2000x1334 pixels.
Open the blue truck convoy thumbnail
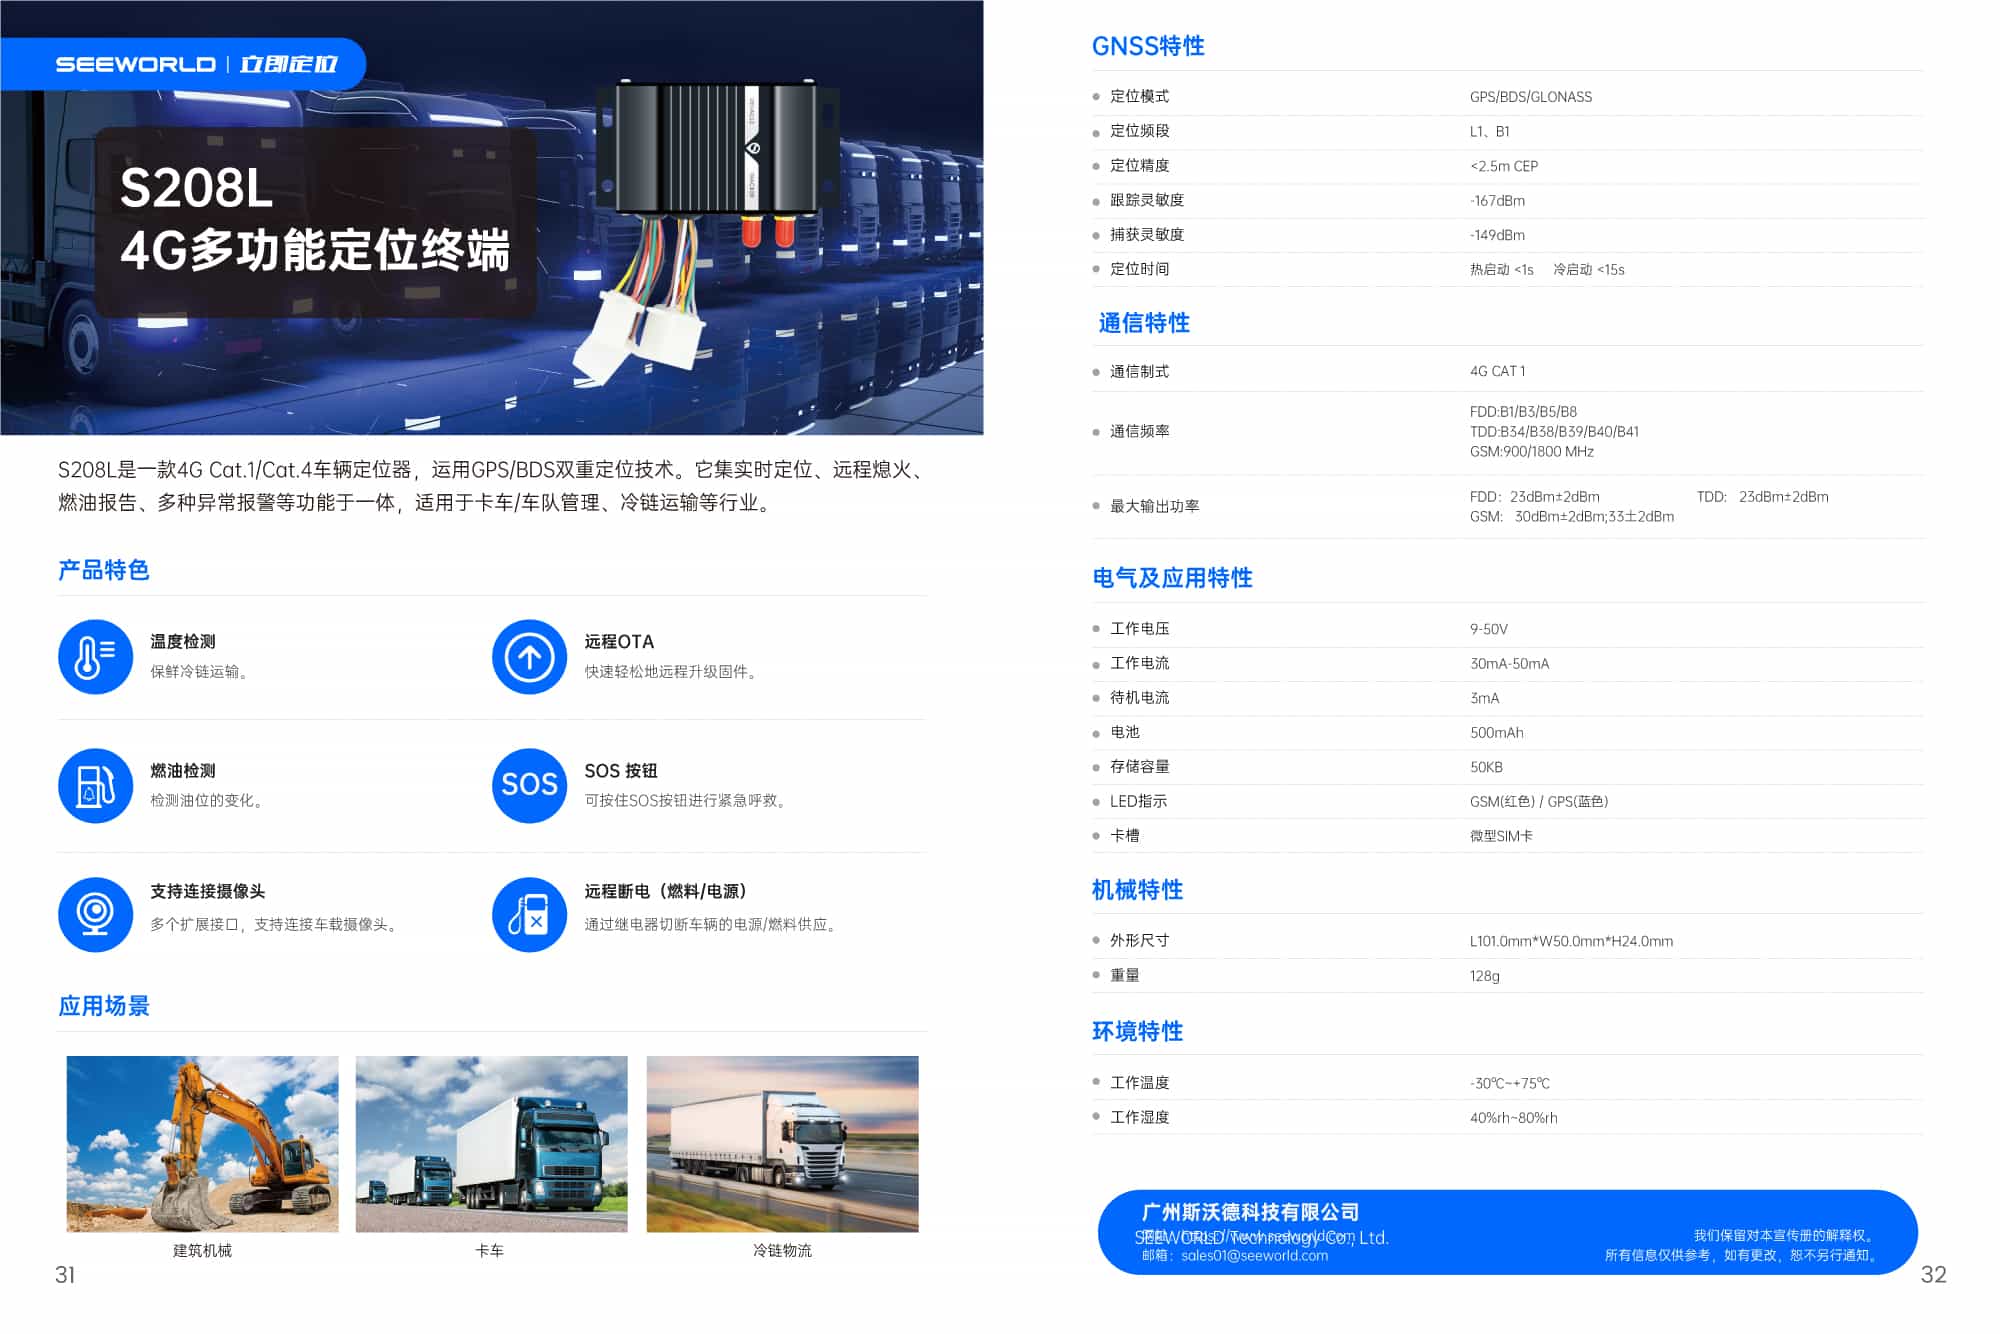(x=491, y=1143)
